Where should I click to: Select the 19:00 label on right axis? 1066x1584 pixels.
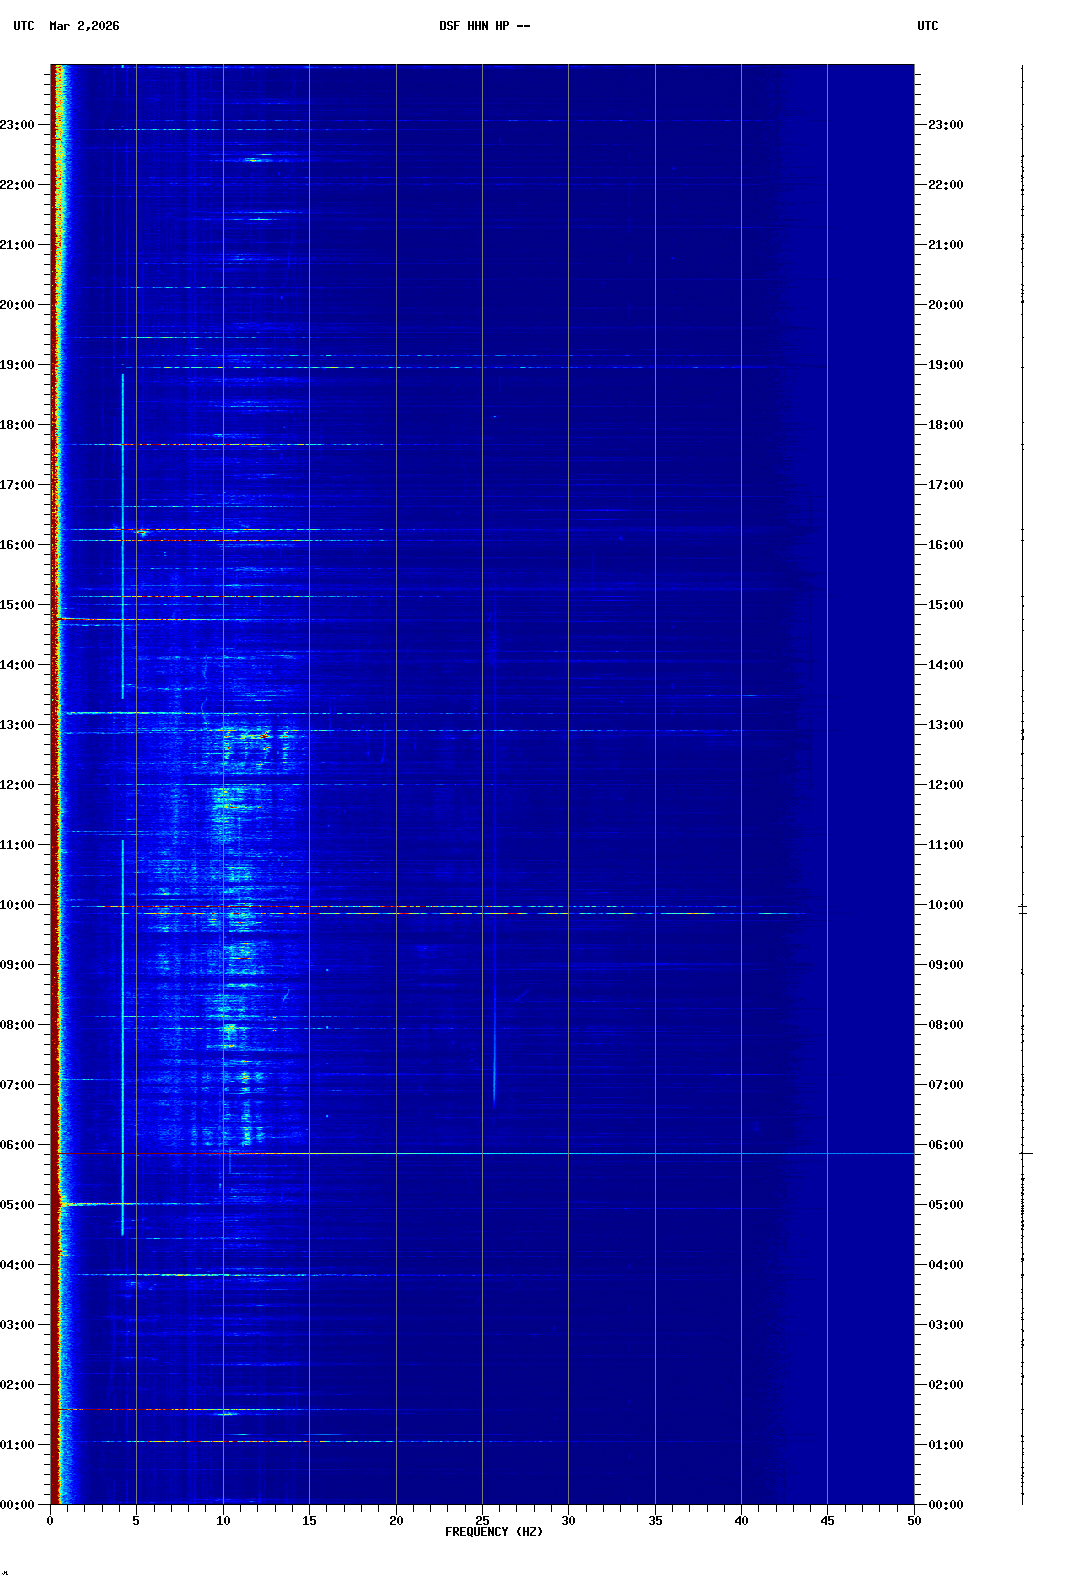(945, 365)
